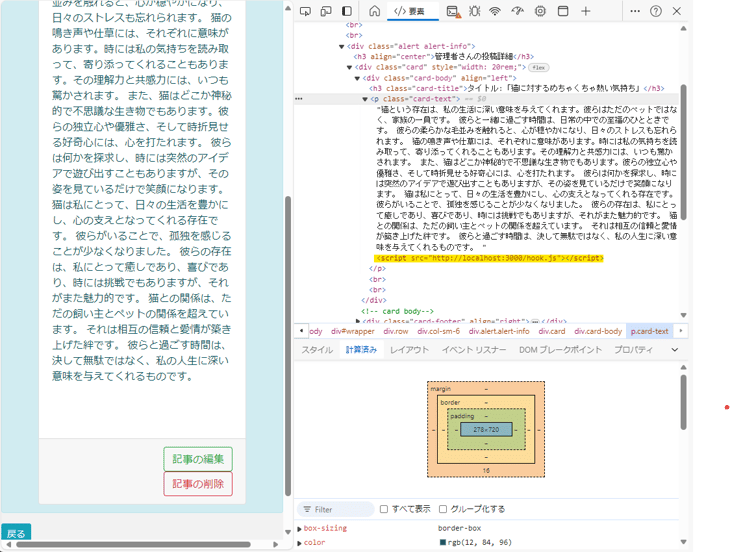Image resolution: width=730 pixels, height=552 pixels.
Task: Enable the グループ化する checkbox
Action: [443, 509]
